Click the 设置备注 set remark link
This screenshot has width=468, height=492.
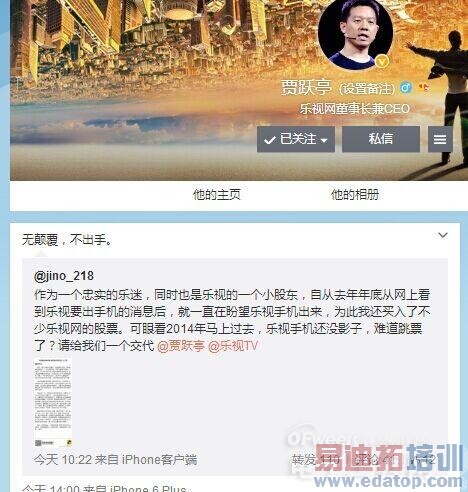coord(367,89)
